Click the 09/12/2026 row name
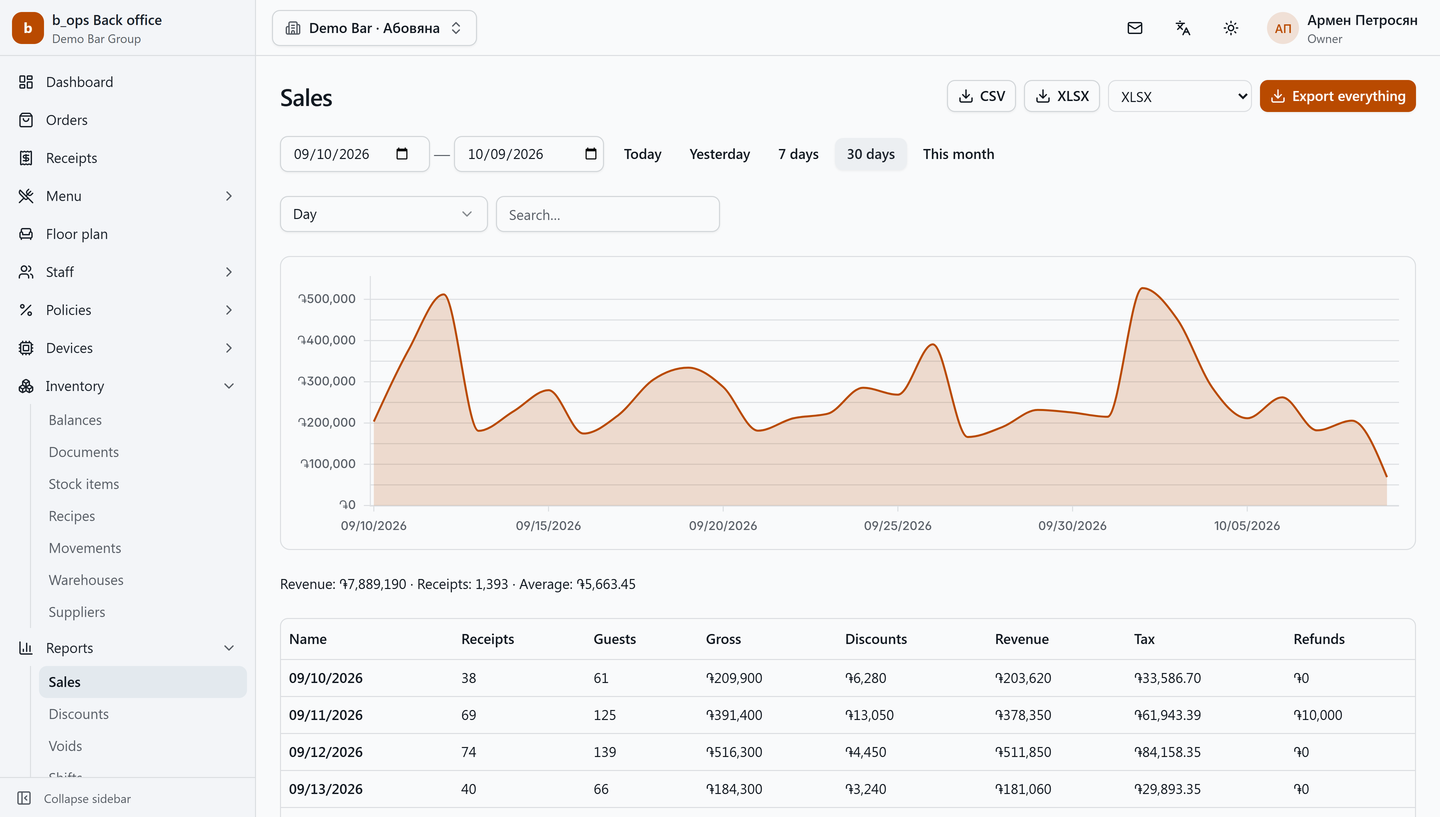Screen dimensions: 1440x817 pos(326,752)
